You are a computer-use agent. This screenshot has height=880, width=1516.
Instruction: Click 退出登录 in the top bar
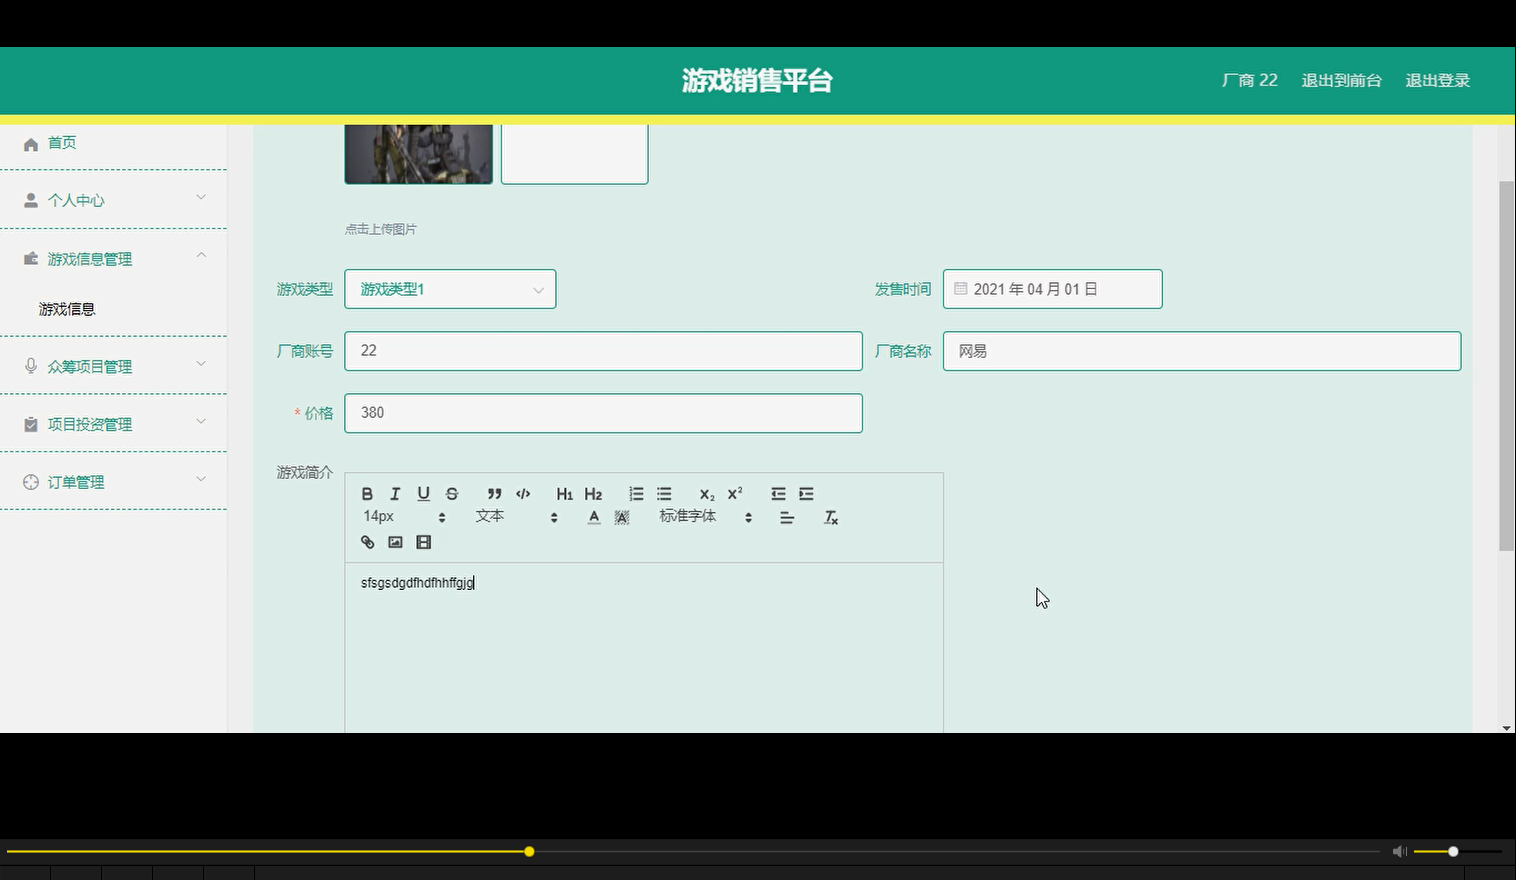click(x=1437, y=80)
